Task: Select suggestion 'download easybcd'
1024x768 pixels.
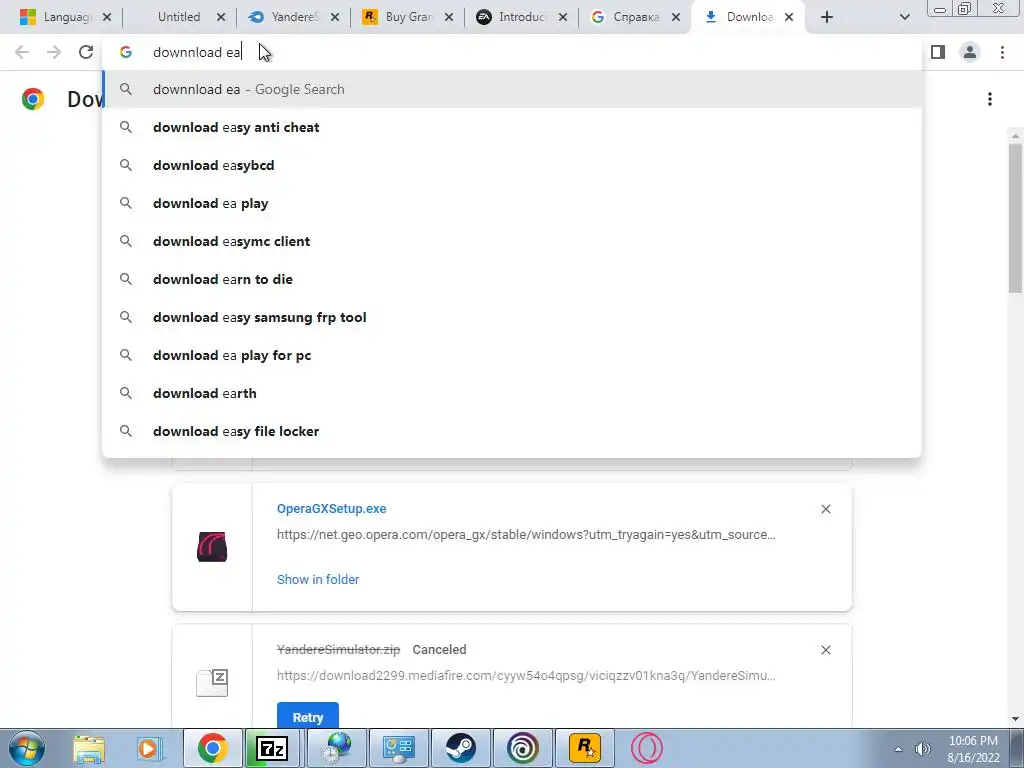Action: pos(512,165)
